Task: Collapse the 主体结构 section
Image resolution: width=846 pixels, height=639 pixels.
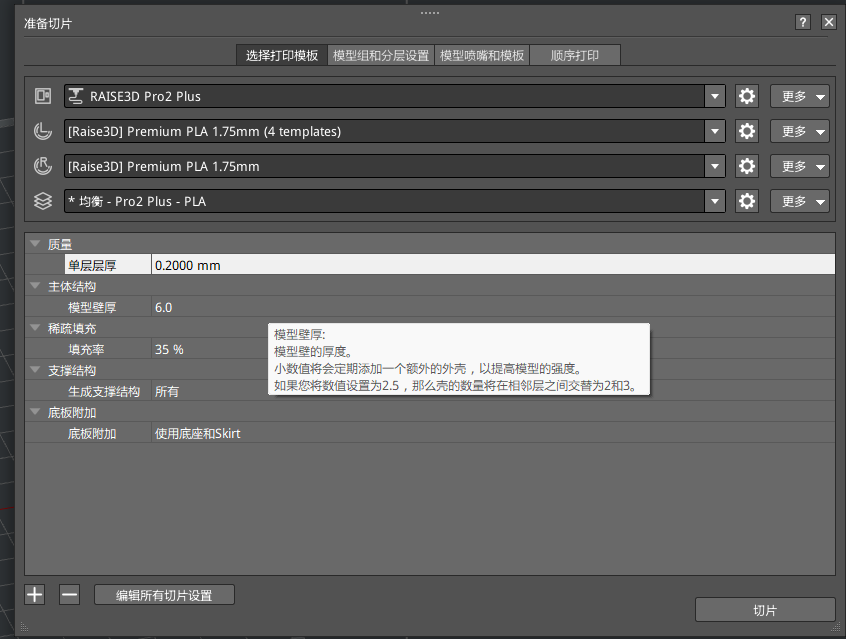Action: [x=36, y=286]
